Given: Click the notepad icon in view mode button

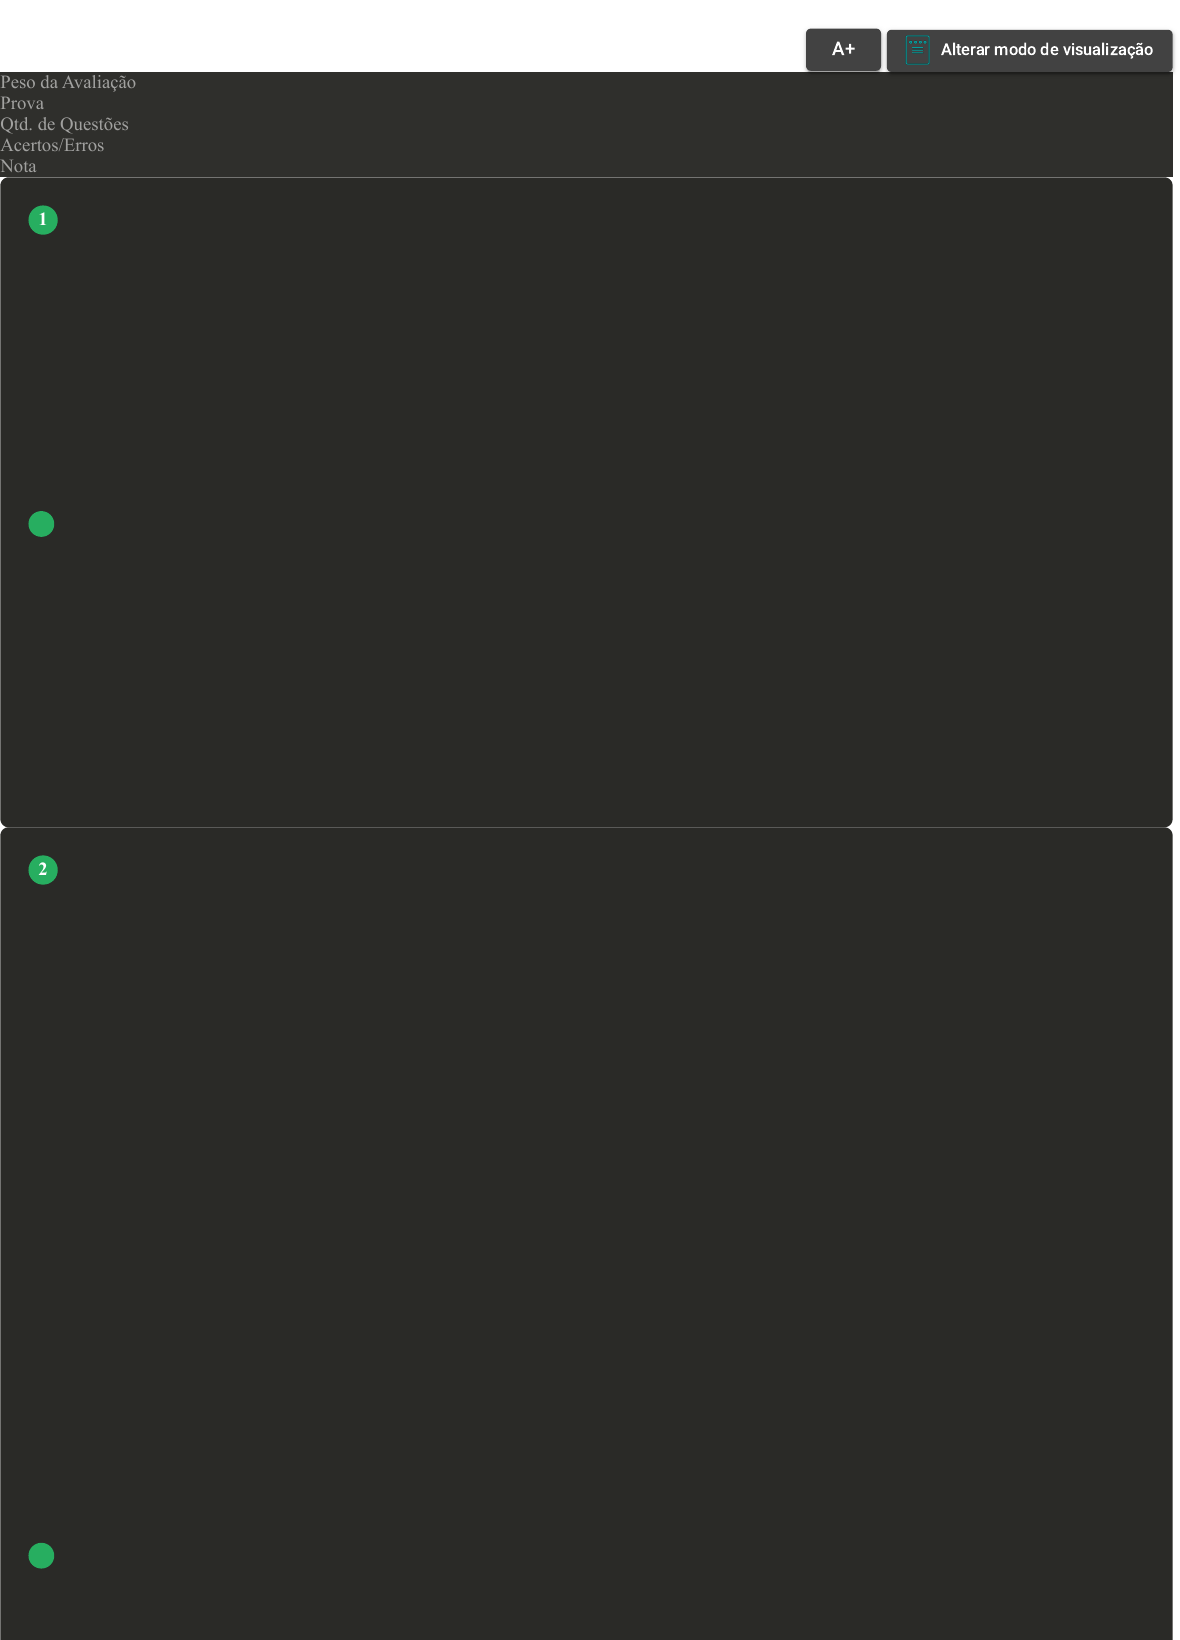Looking at the screenshot, I should tap(917, 50).
